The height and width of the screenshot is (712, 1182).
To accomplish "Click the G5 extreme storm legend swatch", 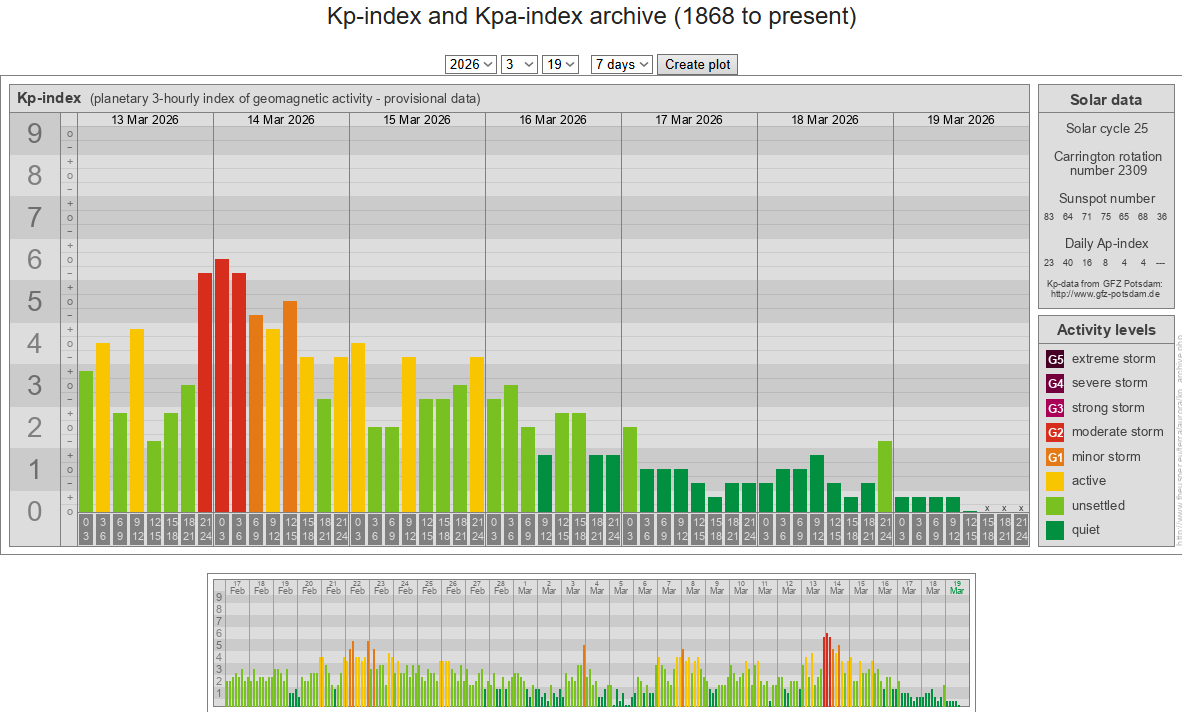I will [x=1055, y=359].
